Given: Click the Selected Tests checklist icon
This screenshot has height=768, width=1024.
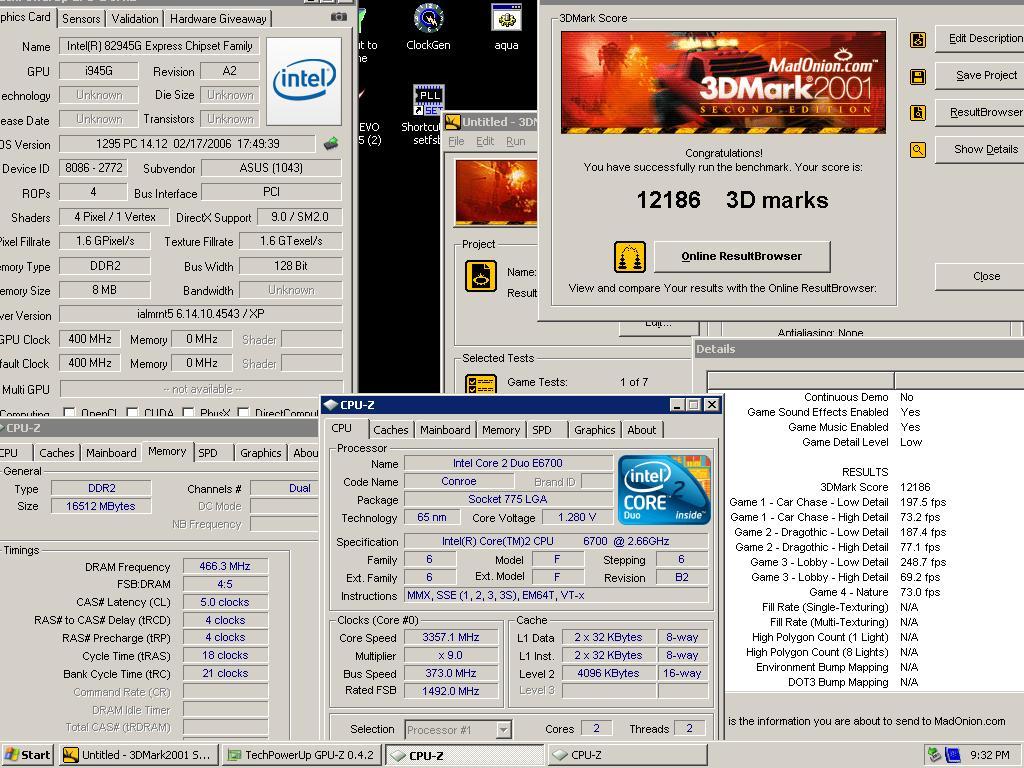Looking at the screenshot, I should point(481,384).
